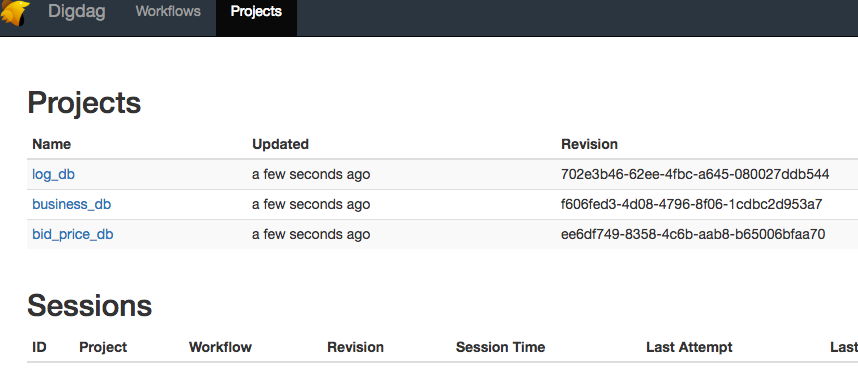
Task: Click the Last Attempt column header
Action: coord(689,347)
